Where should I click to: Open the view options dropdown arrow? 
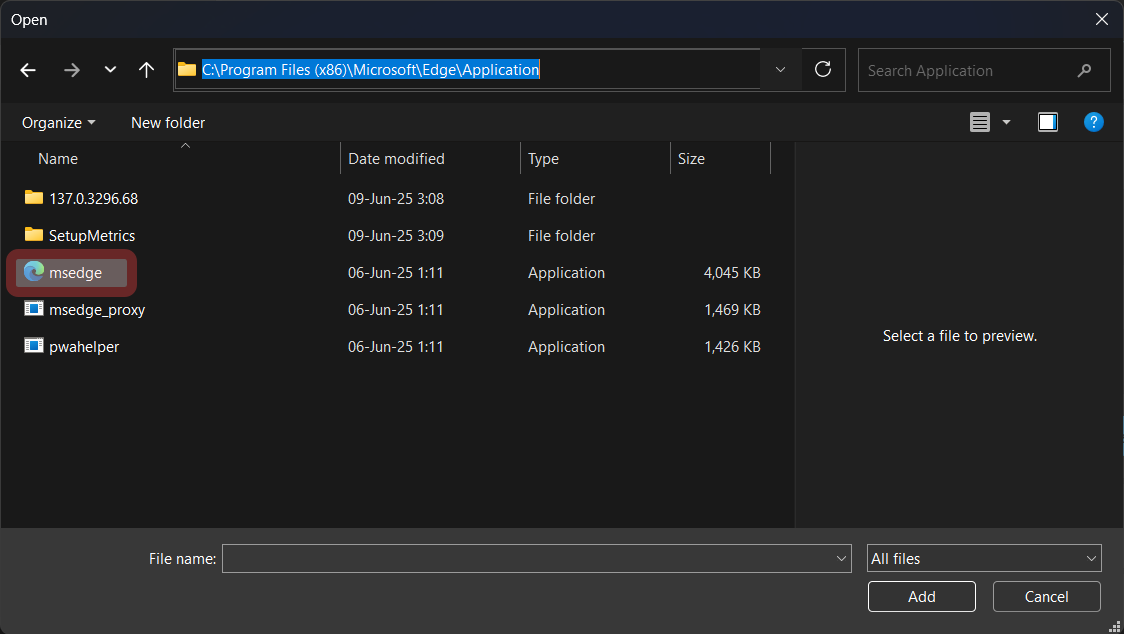1006,123
